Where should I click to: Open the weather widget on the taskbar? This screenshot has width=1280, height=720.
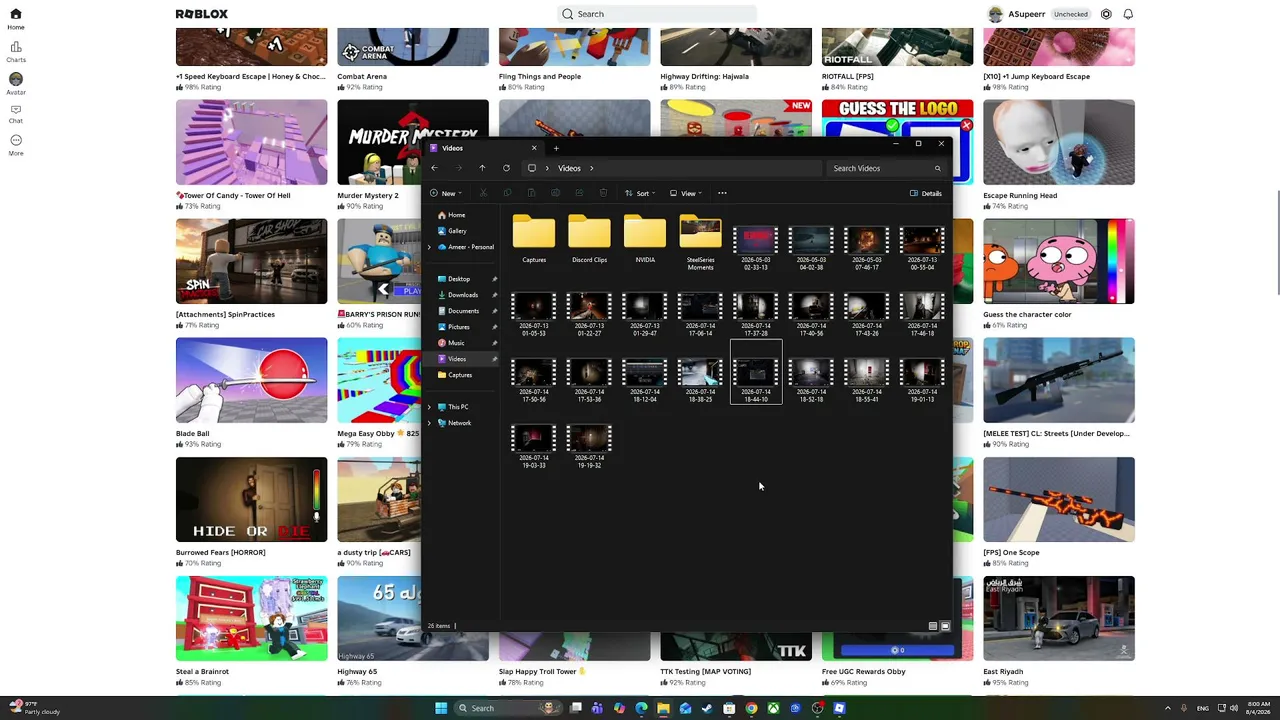(x=35, y=708)
